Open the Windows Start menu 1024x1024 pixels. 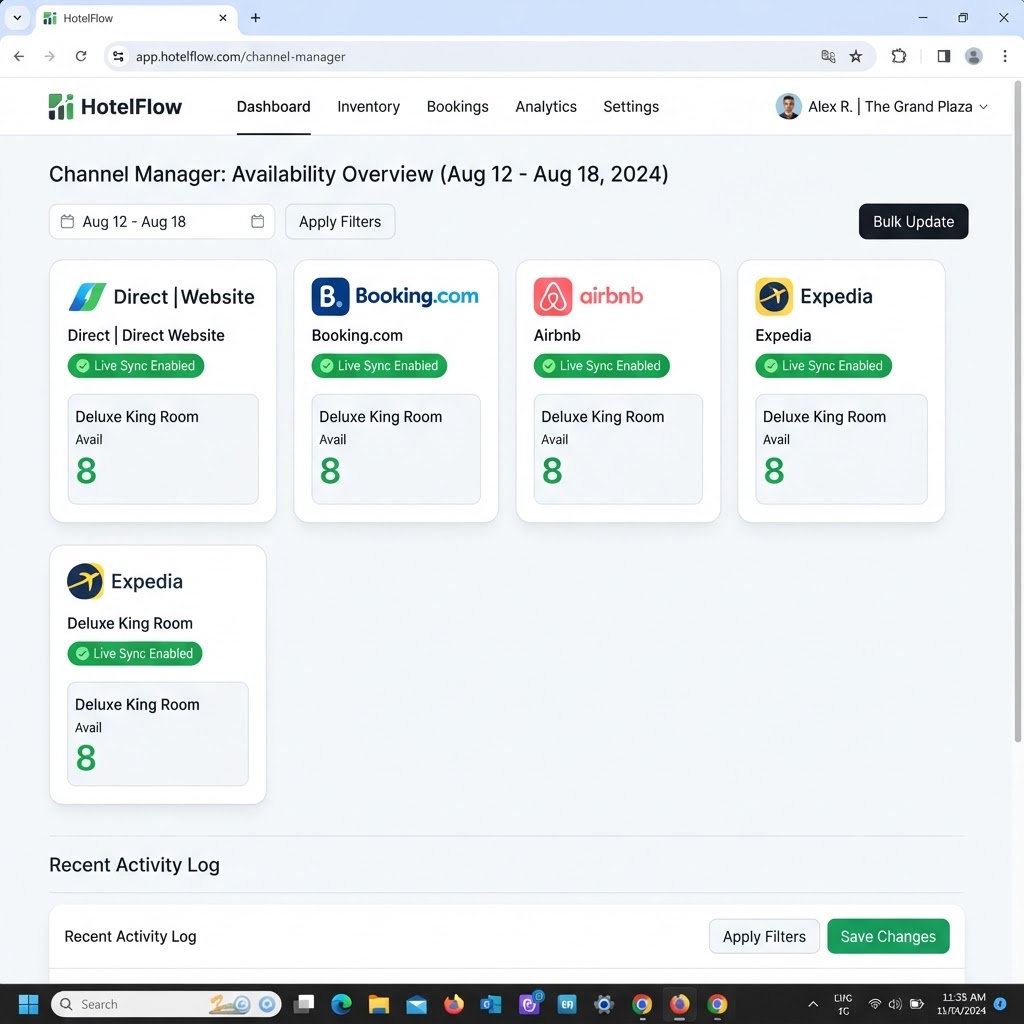(x=29, y=1004)
